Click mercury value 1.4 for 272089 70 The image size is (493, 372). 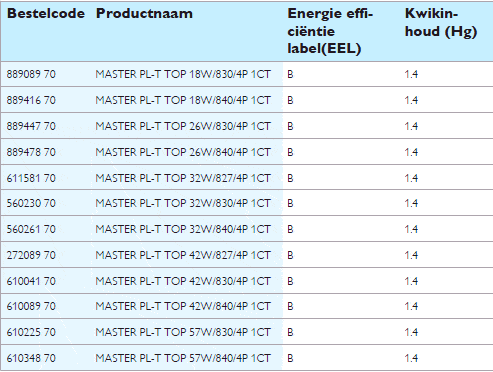click(411, 255)
